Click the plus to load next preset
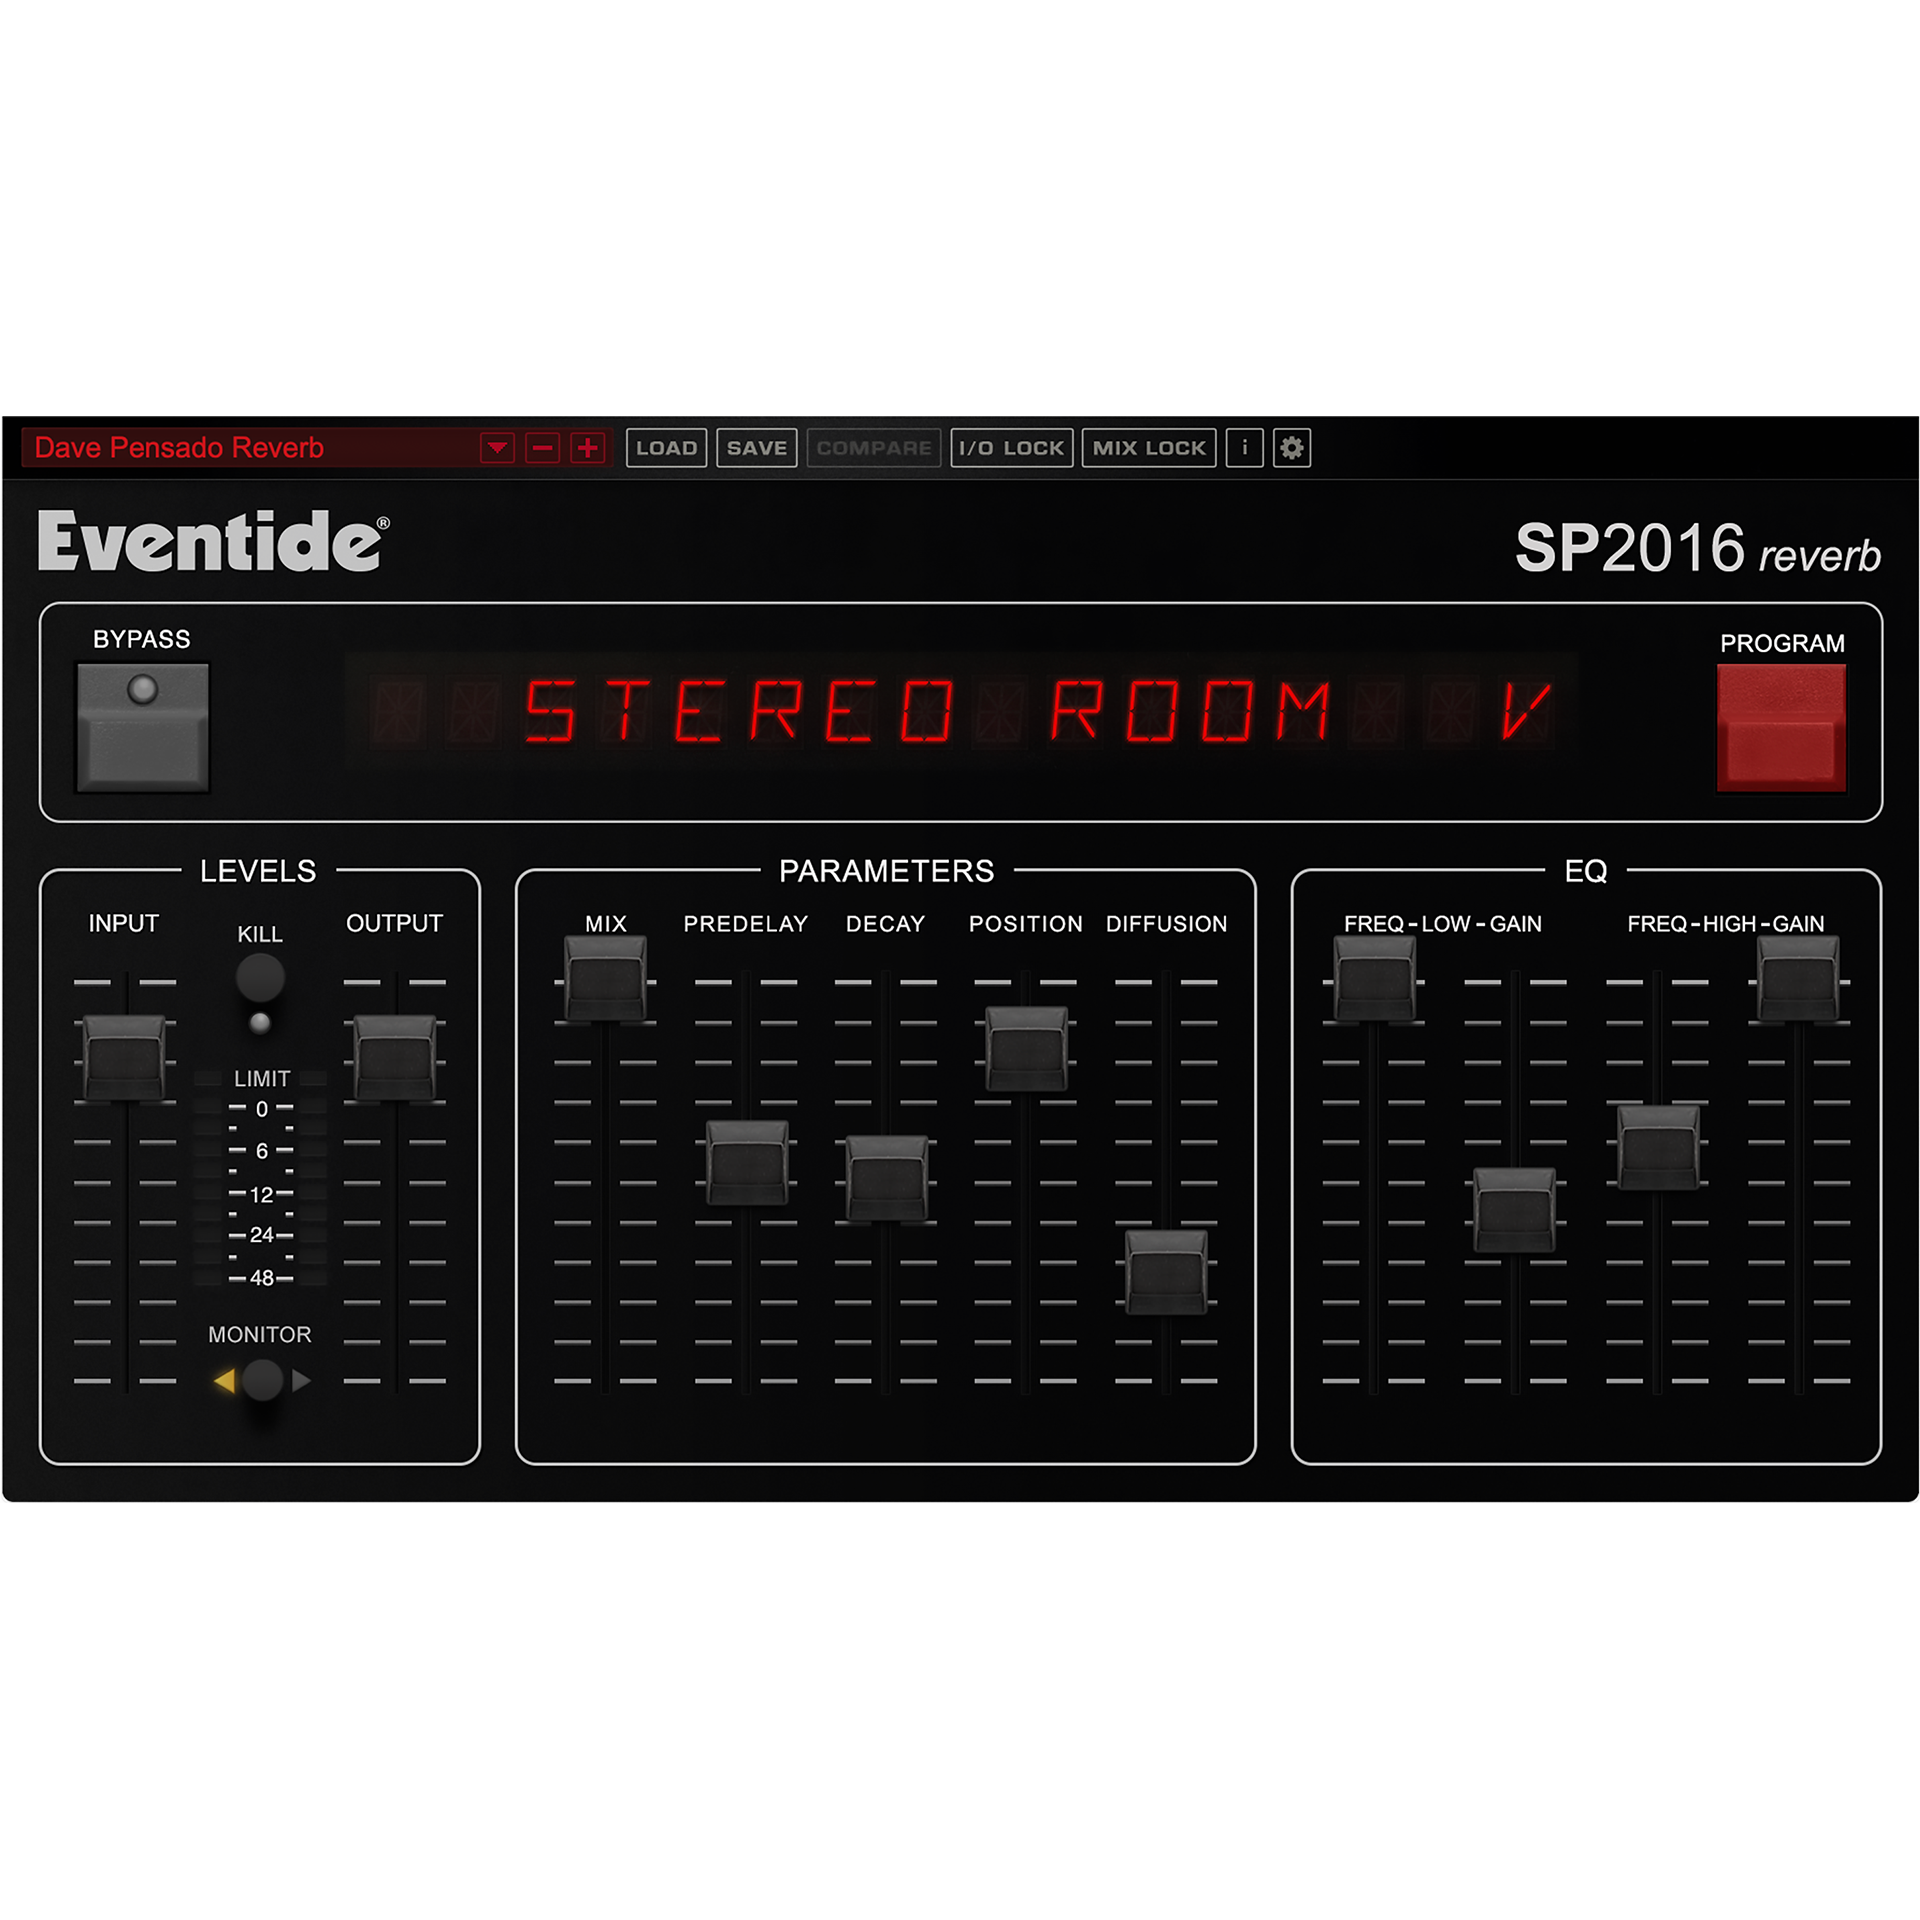Screen dimensions: 1920x1920 tap(588, 448)
